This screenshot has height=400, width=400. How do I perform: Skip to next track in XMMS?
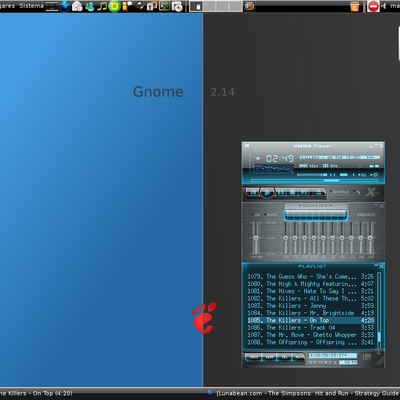click(304, 192)
